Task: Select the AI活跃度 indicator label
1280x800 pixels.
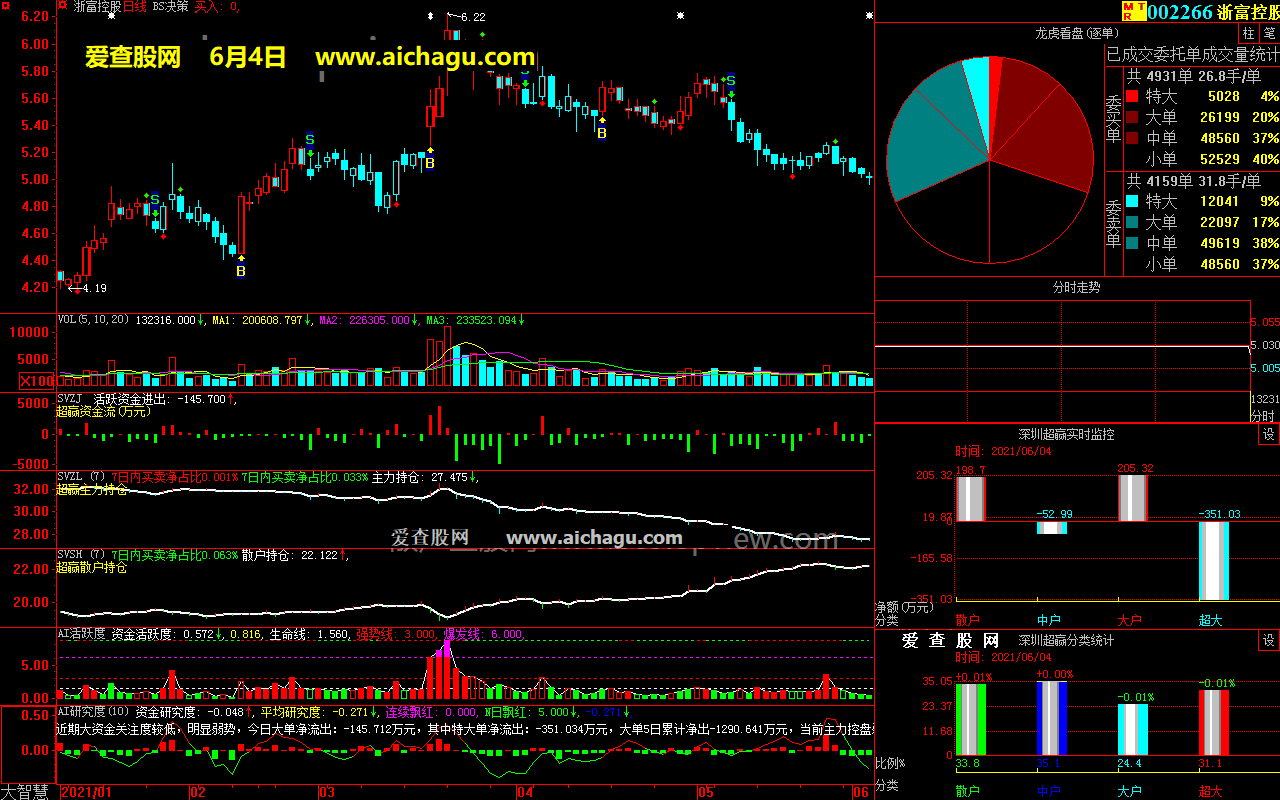Action: (81, 633)
